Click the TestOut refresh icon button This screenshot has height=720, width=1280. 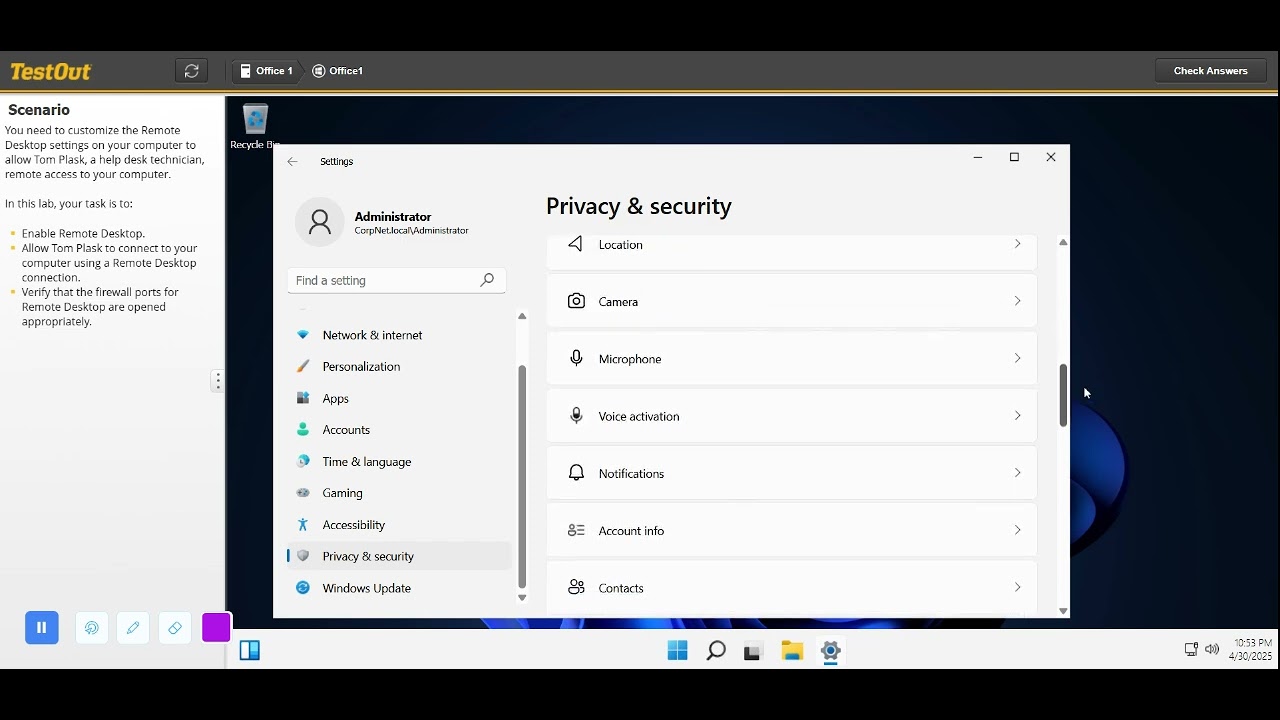coord(192,71)
